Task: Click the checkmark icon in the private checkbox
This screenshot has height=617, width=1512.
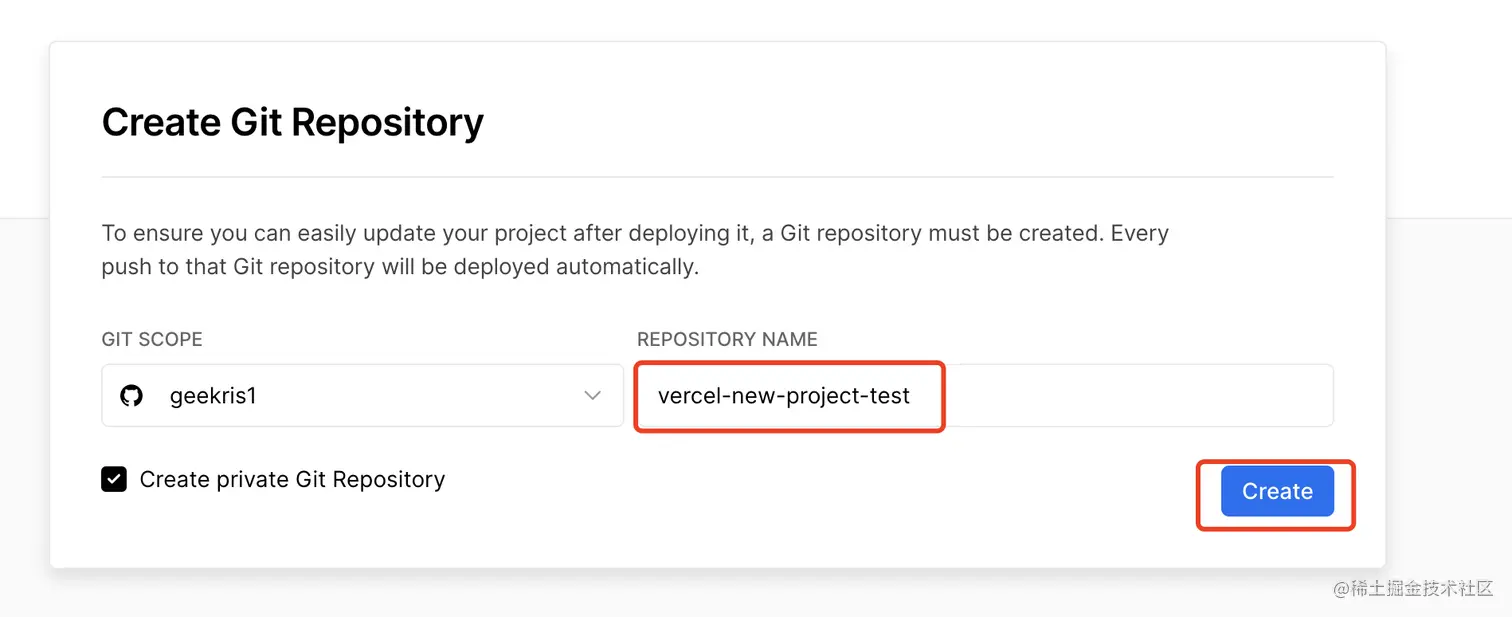Action: 114,479
